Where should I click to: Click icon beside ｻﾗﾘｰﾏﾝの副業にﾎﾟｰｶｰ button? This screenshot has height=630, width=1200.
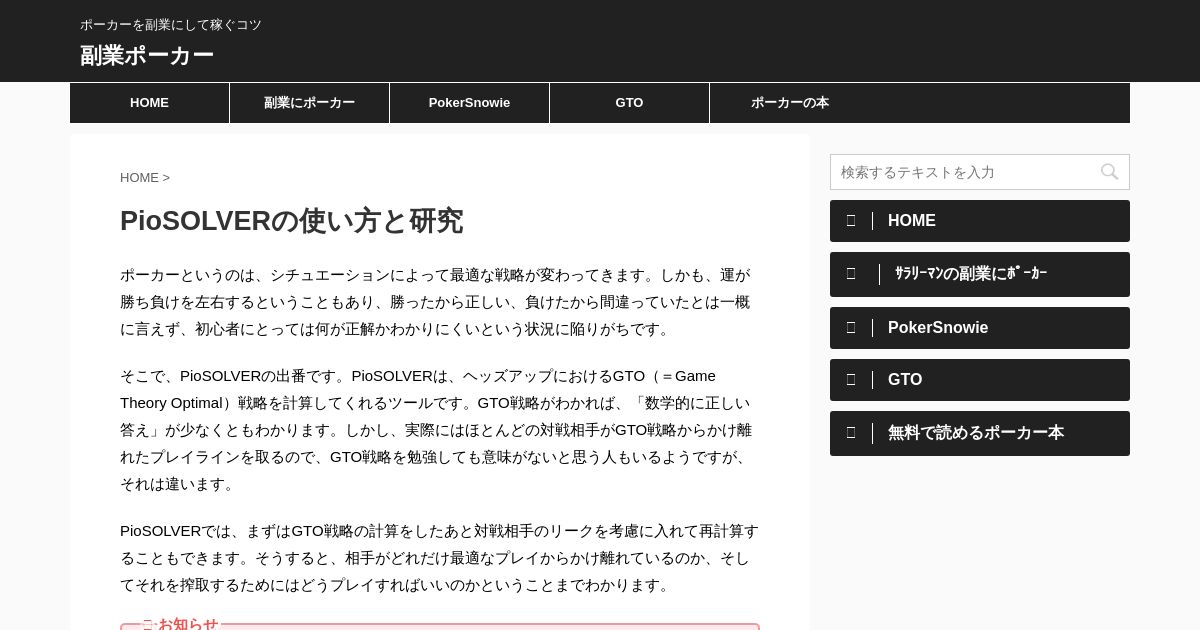pyautogui.click(x=851, y=274)
